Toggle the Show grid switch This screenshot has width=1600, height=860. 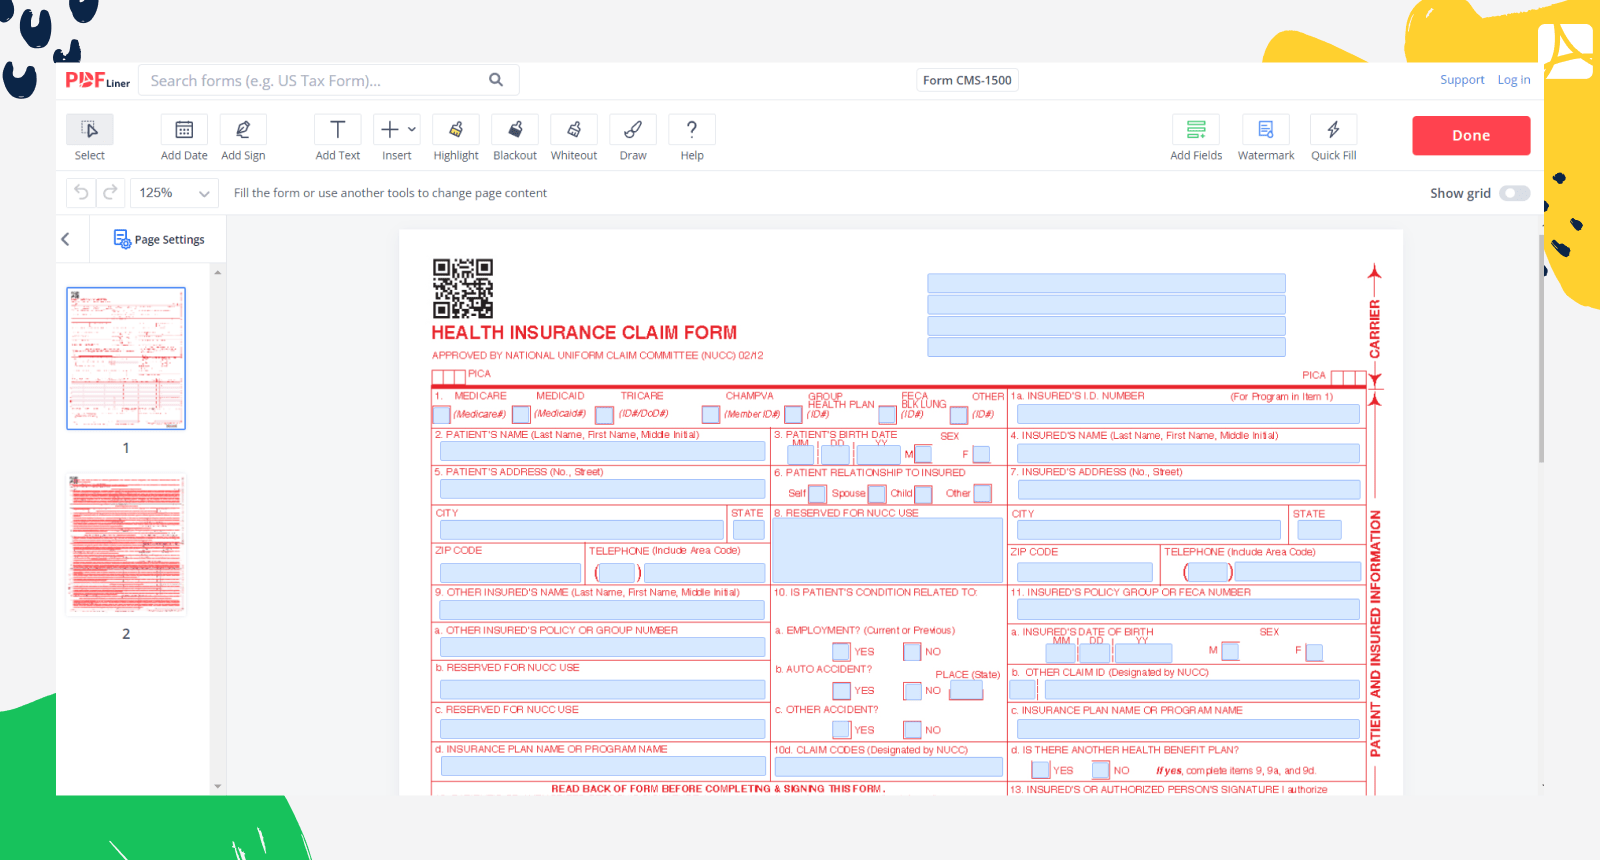1514,193
